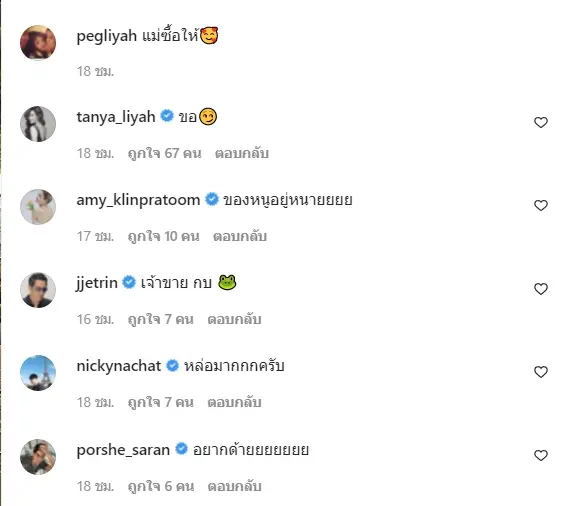
Task: Tap the heart on jjetrin's comment
Action: tap(541, 289)
